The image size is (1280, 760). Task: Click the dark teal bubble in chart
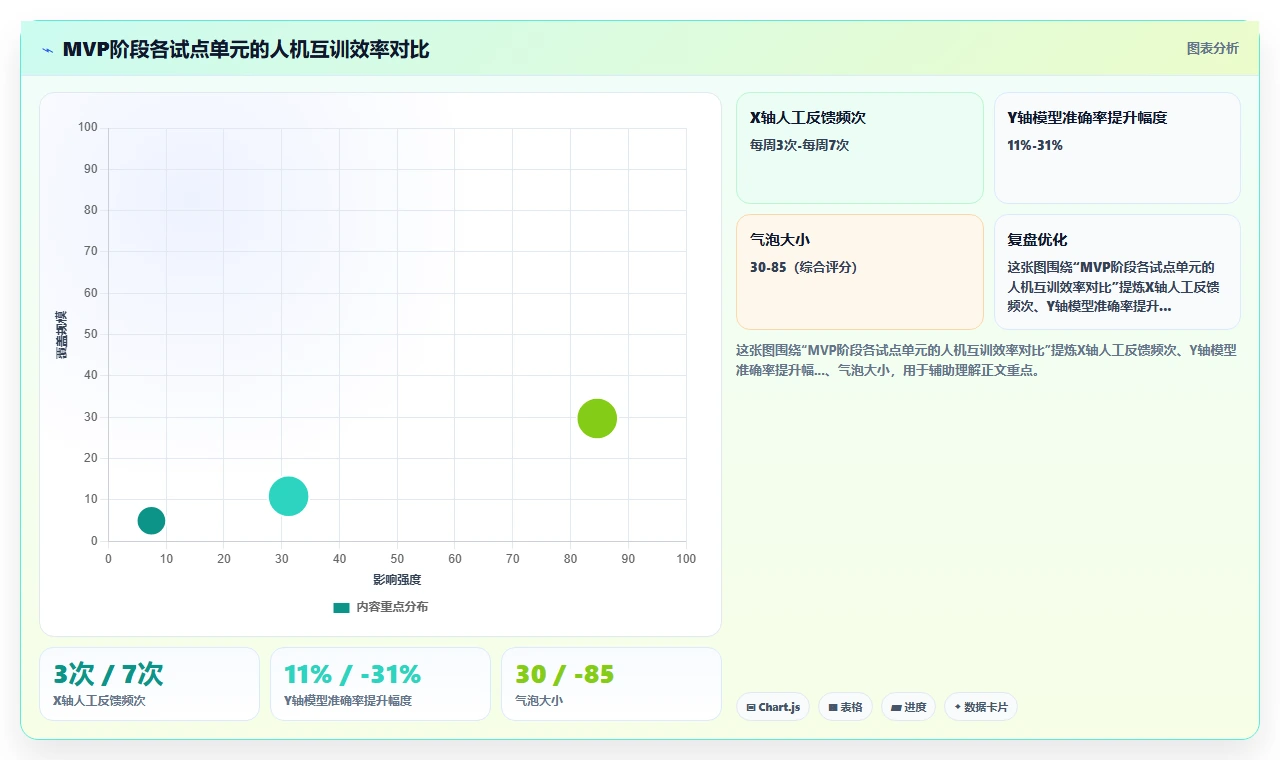pos(151,520)
